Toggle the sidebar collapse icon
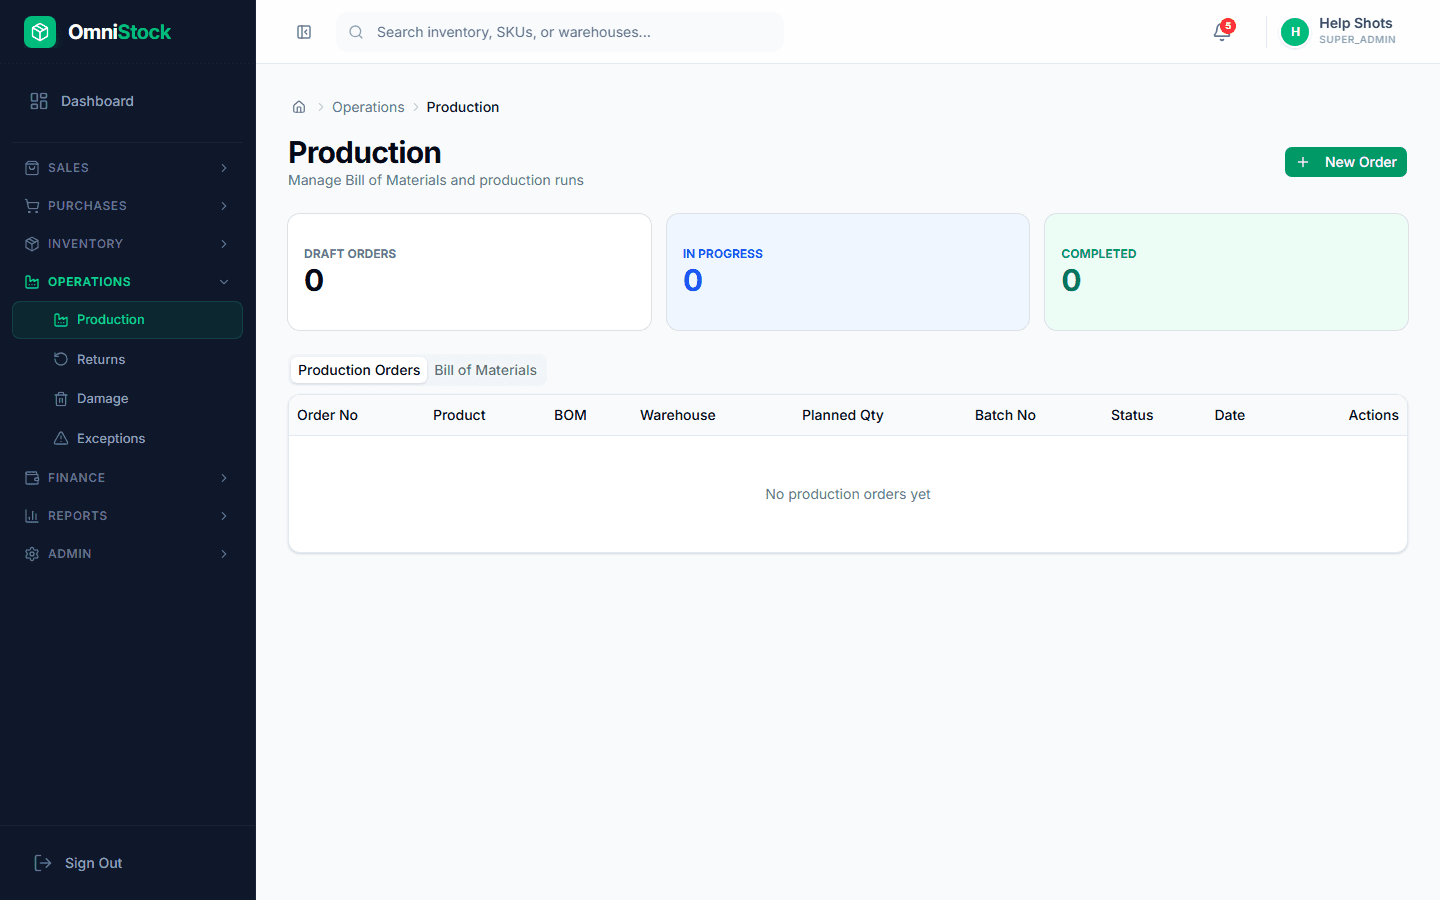Screen dimensions: 1440x900 (x=304, y=32)
